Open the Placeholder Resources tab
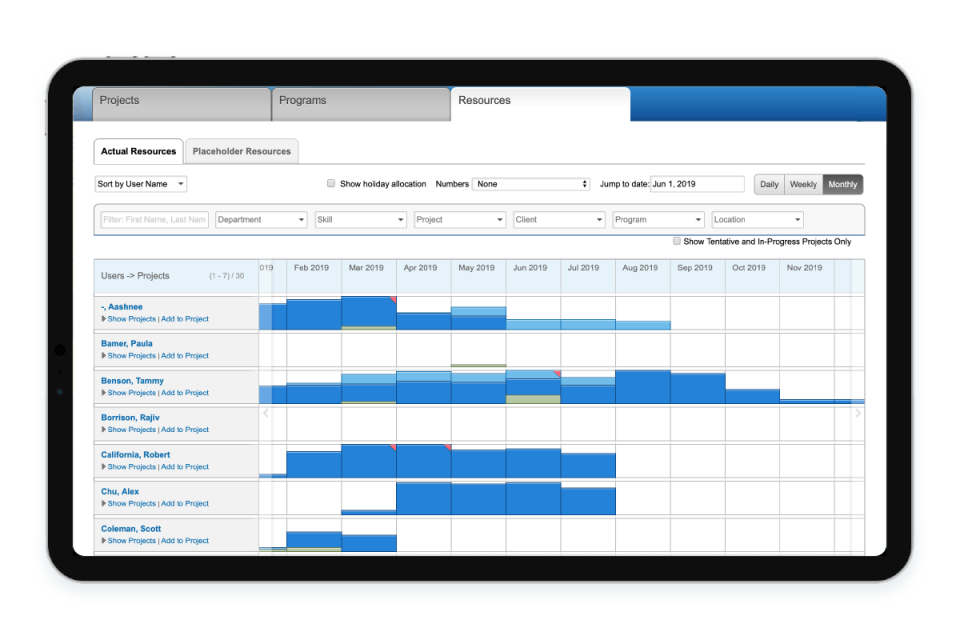The image size is (960, 640). pos(241,151)
